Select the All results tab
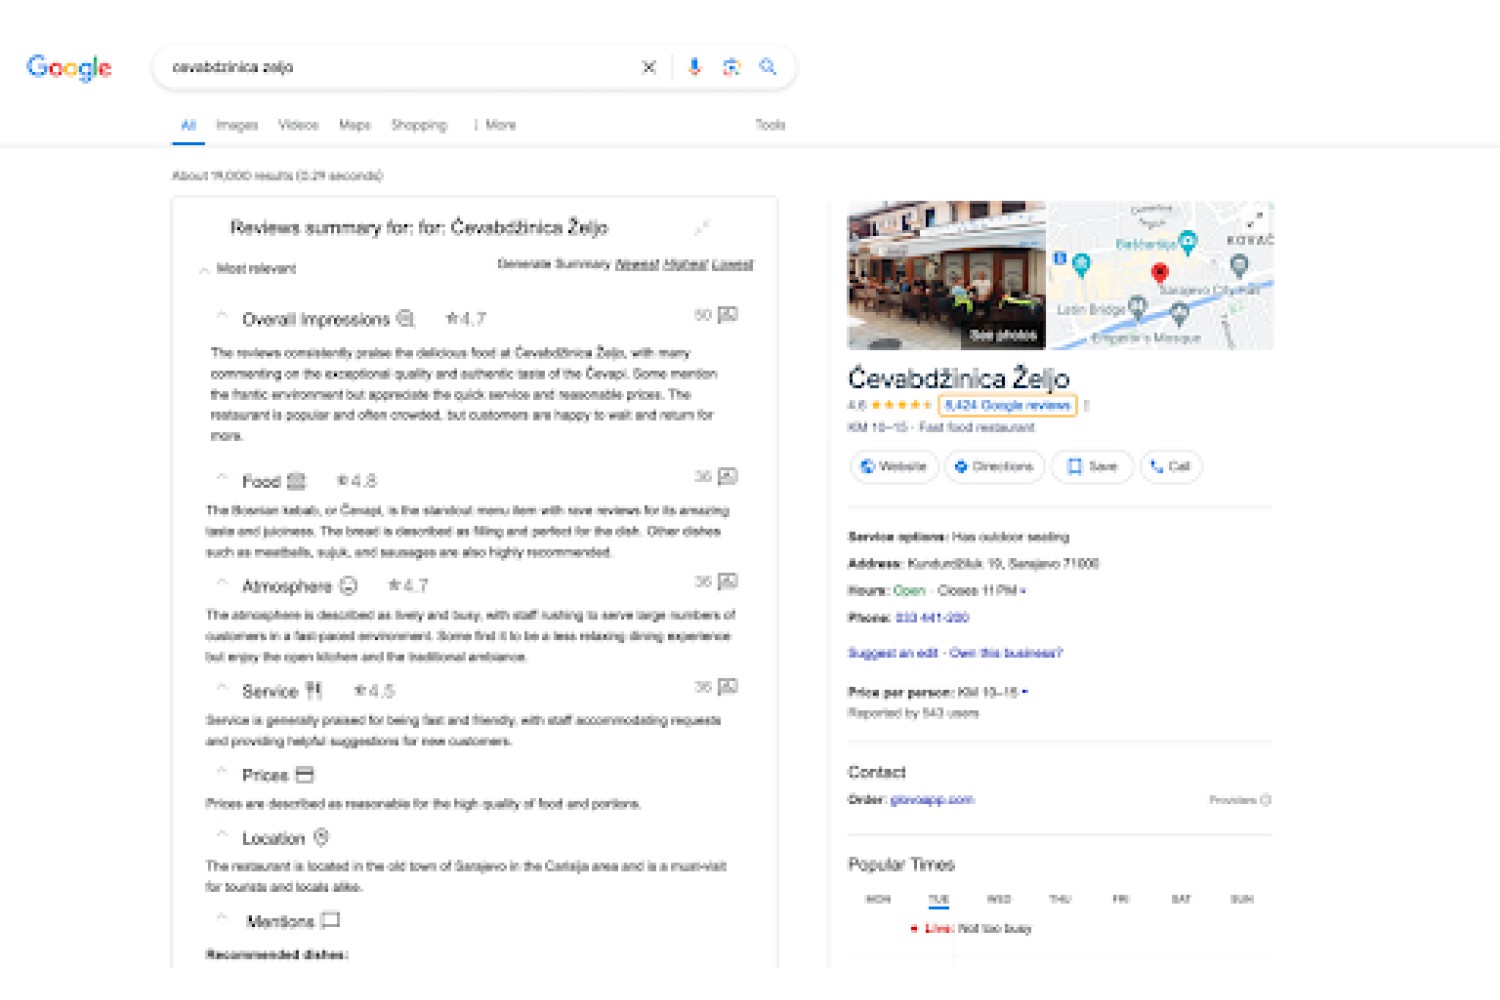This screenshot has width=1500, height=1000. (x=188, y=125)
